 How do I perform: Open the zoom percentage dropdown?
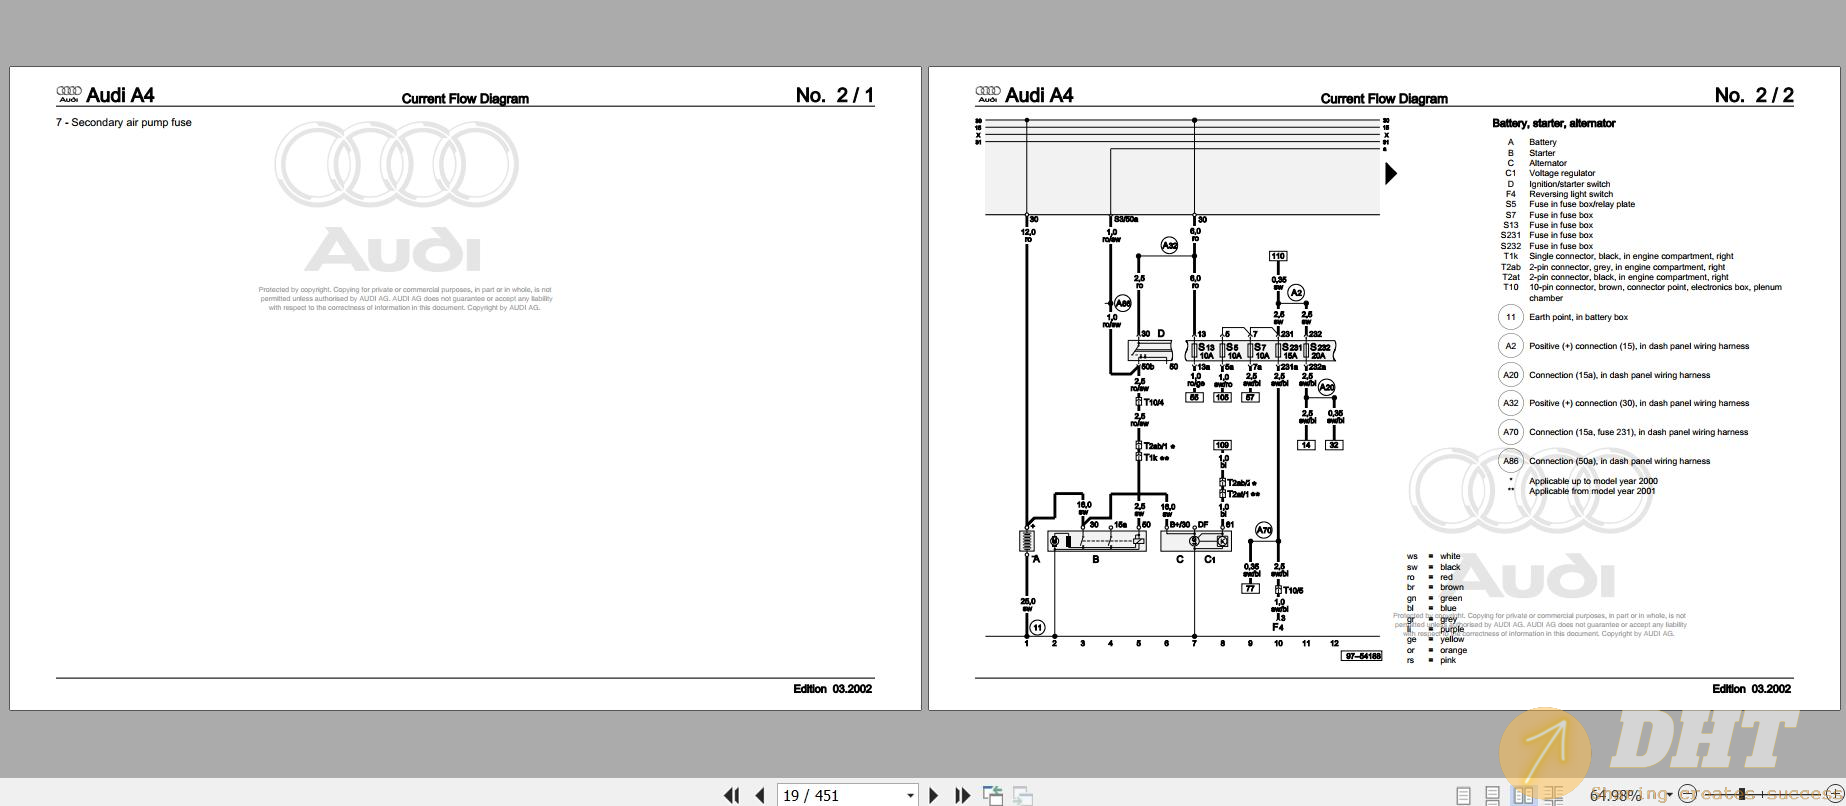pyautogui.click(x=1669, y=796)
